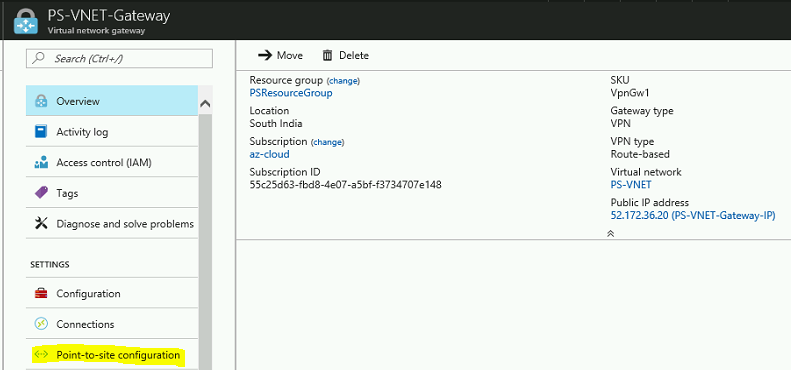
Task: Click the VPN type value Route-based
Action: [x=640, y=154]
